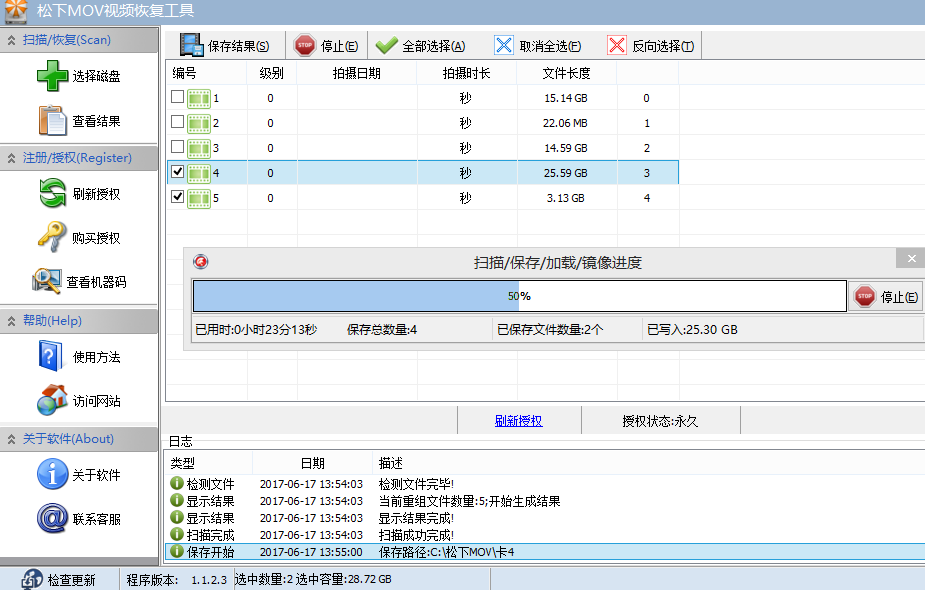Image resolution: width=925 pixels, height=590 pixels.
Task: Click the 刷新授权 hyperlink
Action: 518,421
